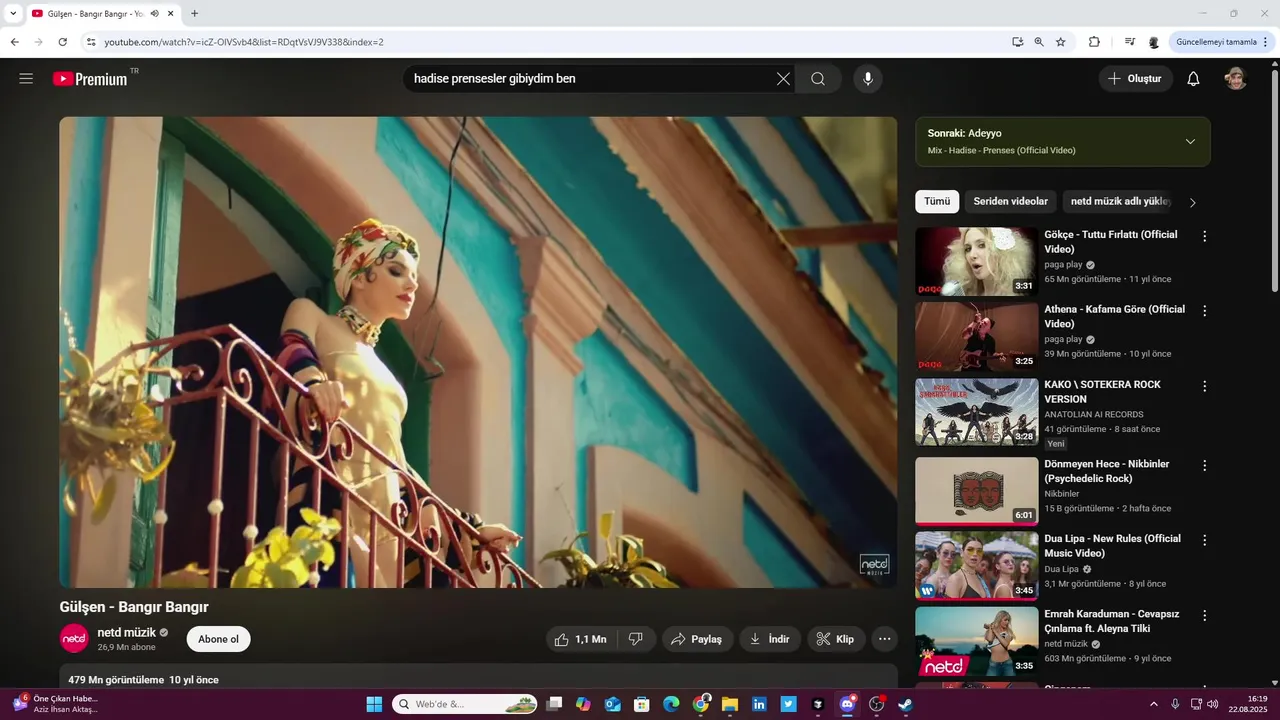The image size is (1280, 720).
Task: Select netd müzik adlı yükleyen chip
Action: 1119,202
